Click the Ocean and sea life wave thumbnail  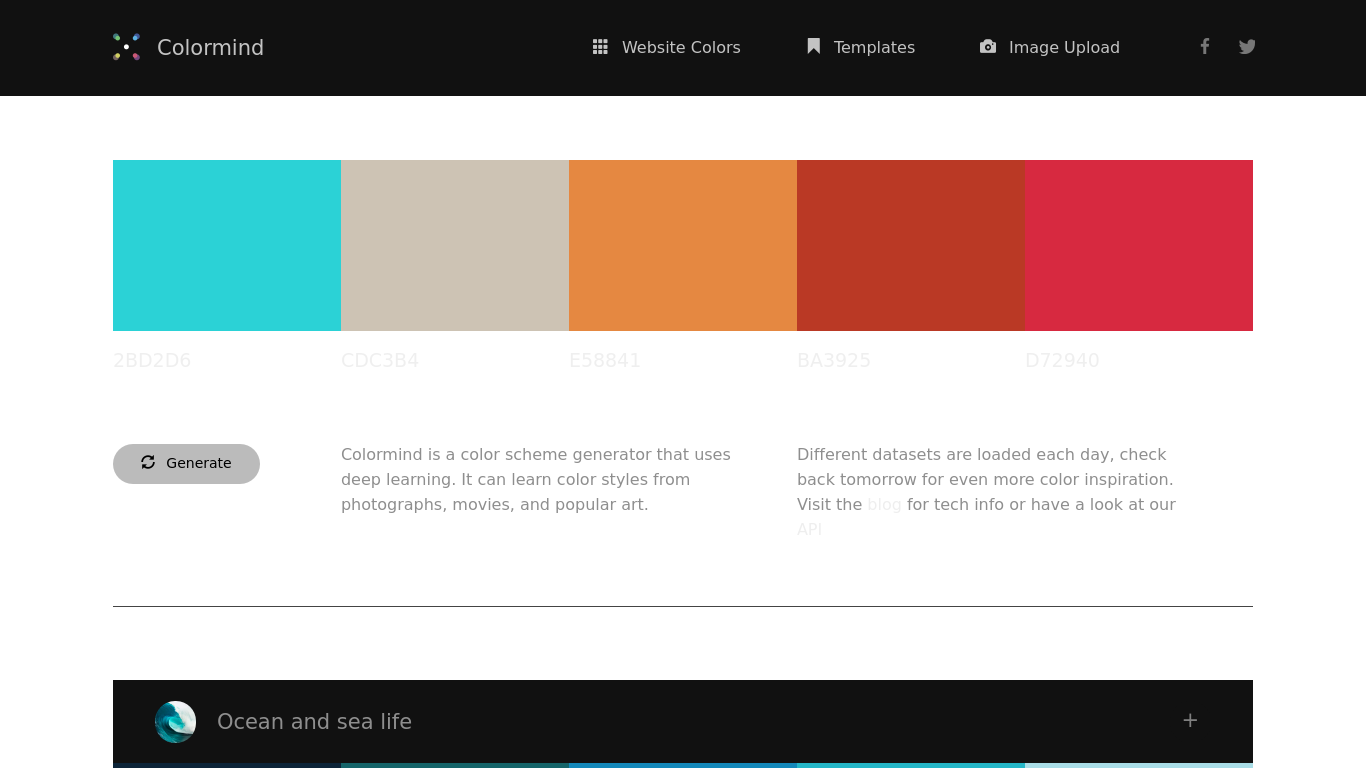pos(175,721)
